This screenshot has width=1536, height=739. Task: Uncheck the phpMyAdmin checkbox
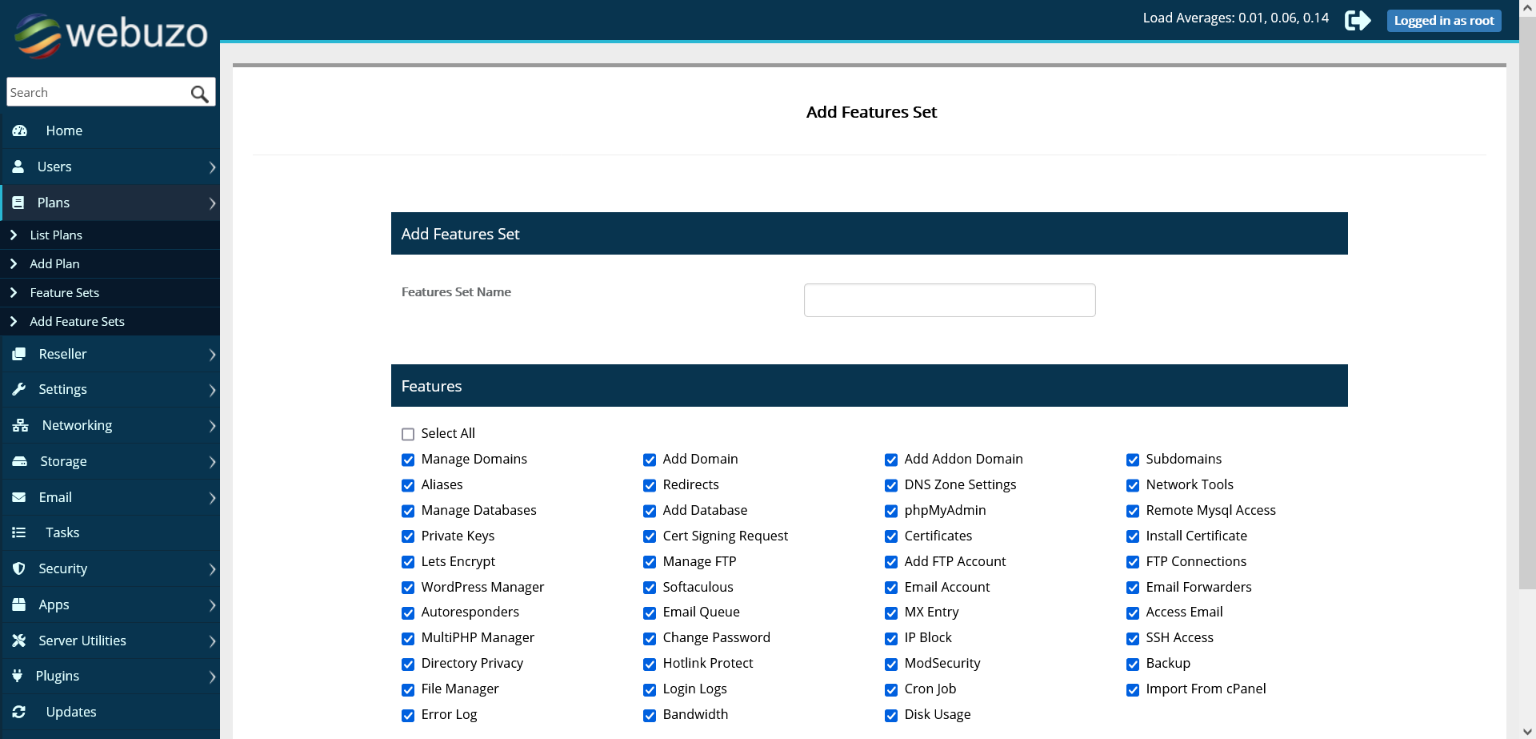coord(891,511)
